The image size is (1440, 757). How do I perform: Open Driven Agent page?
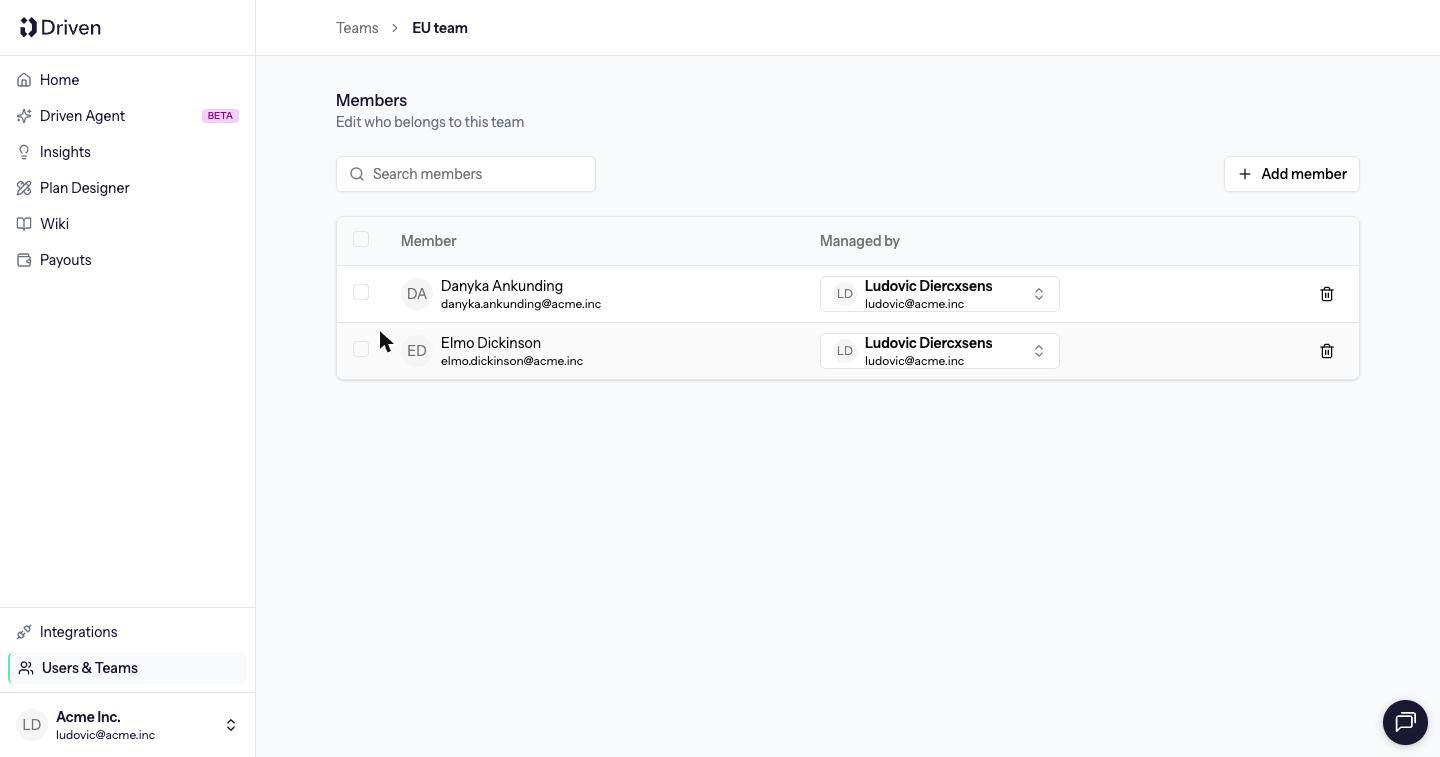pyautogui.click(x=128, y=116)
